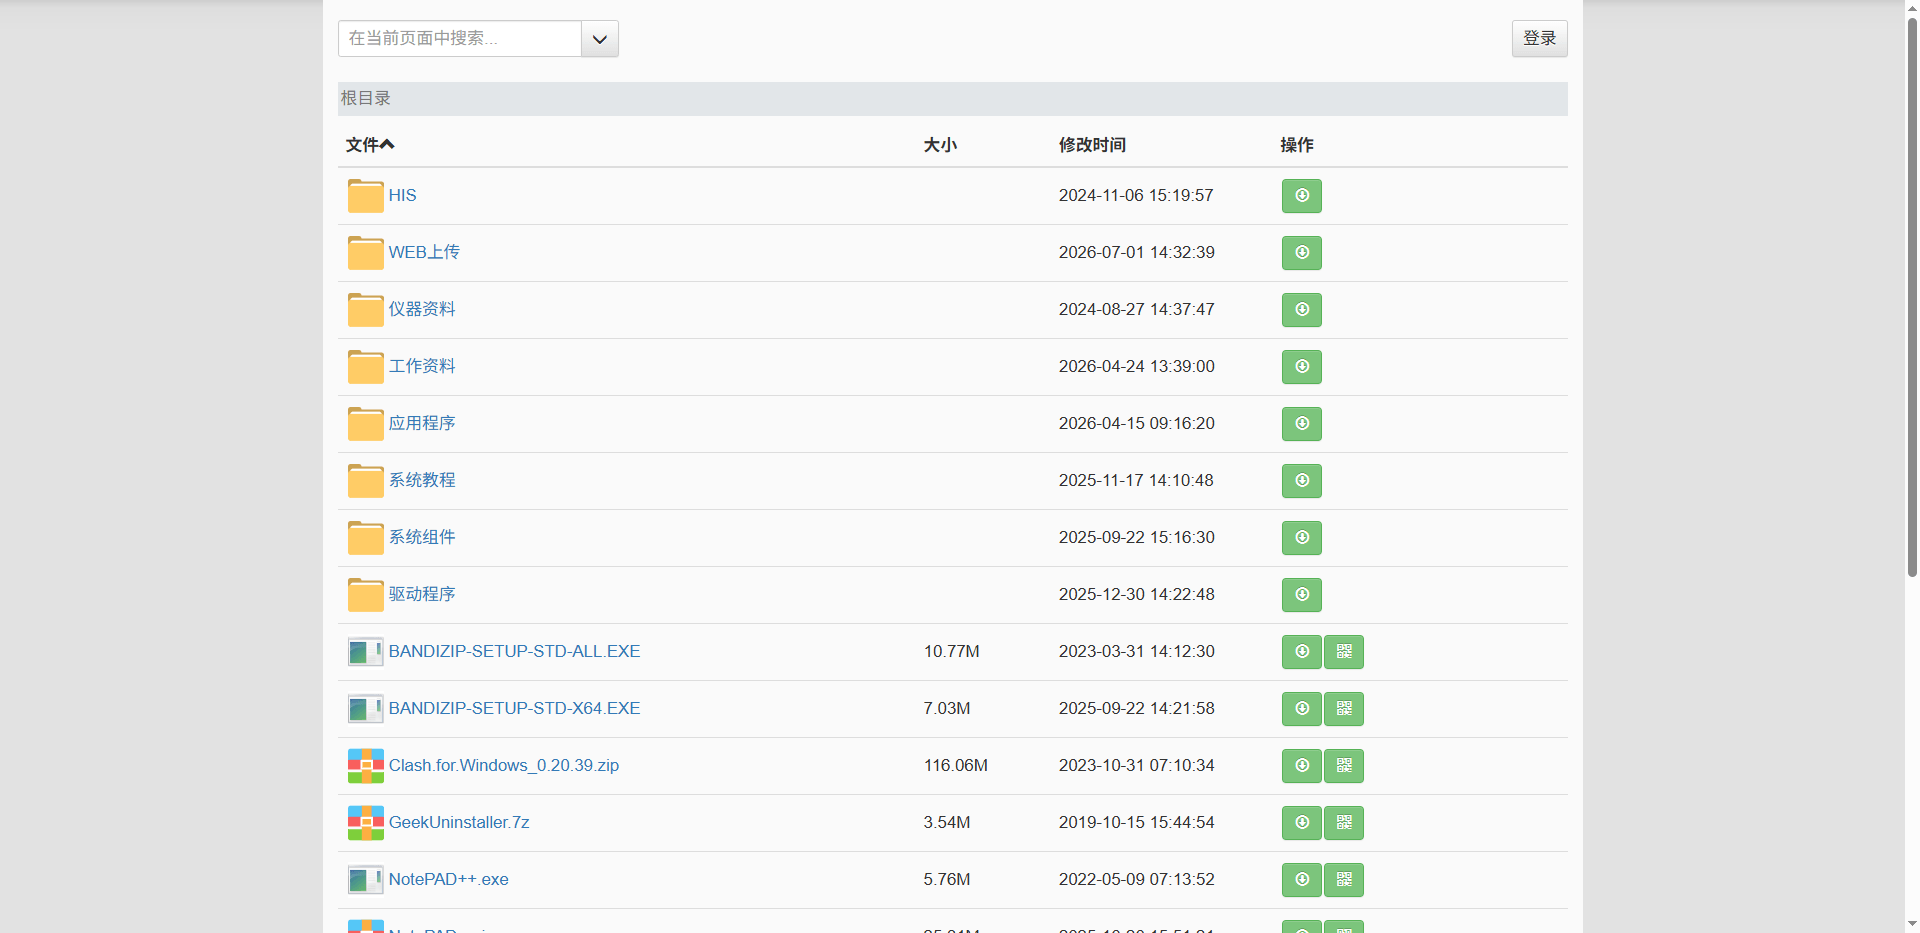1920x933 pixels.
Task: Click download icon for WEB上传 folder
Action: [x=1301, y=253]
